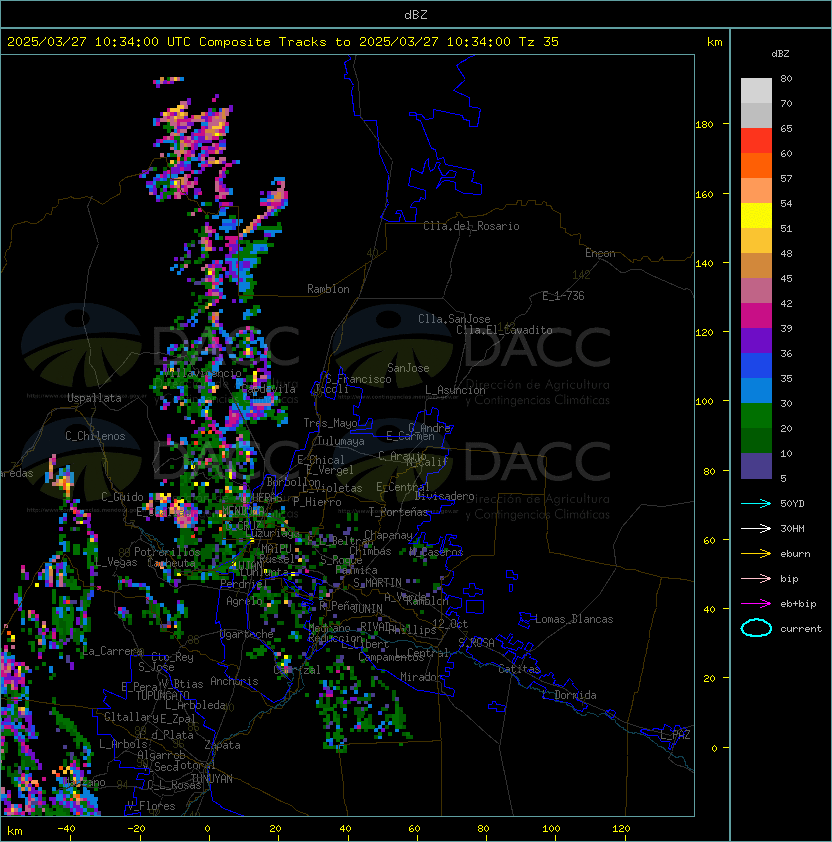The height and width of the screenshot is (842, 832).
Task: Click the 'Tres_Mayo' map label
Action: 330,423
